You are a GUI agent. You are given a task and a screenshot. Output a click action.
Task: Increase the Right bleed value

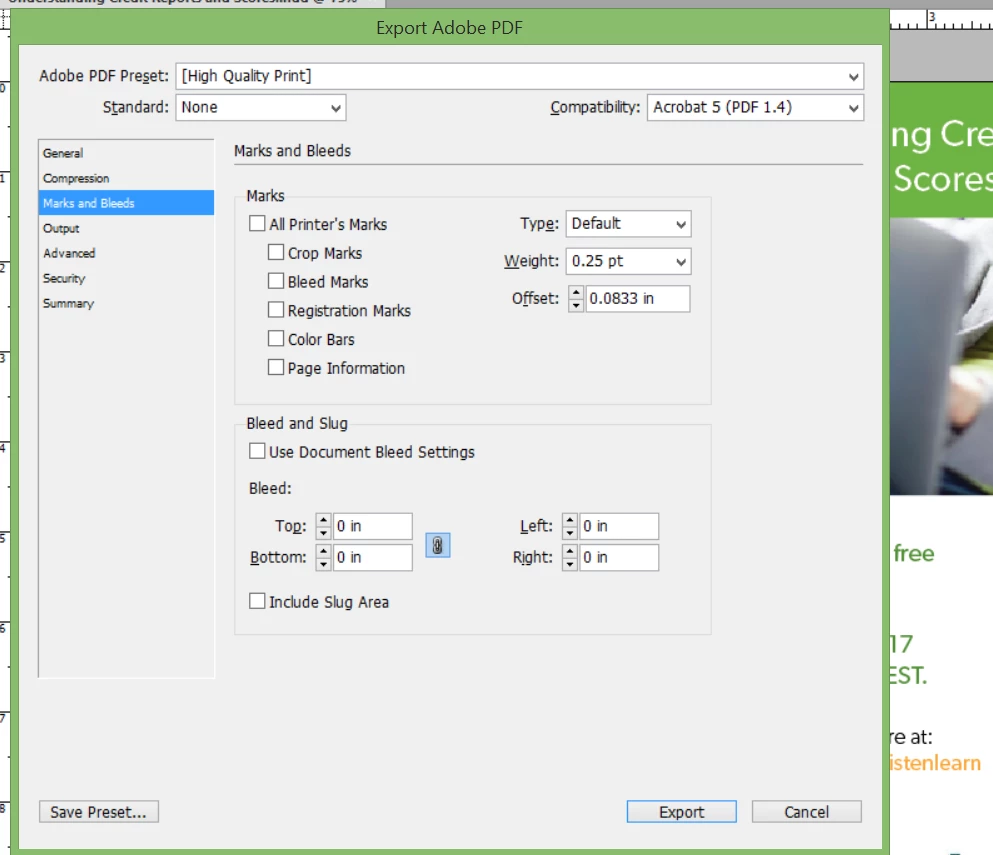pos(570,551)
